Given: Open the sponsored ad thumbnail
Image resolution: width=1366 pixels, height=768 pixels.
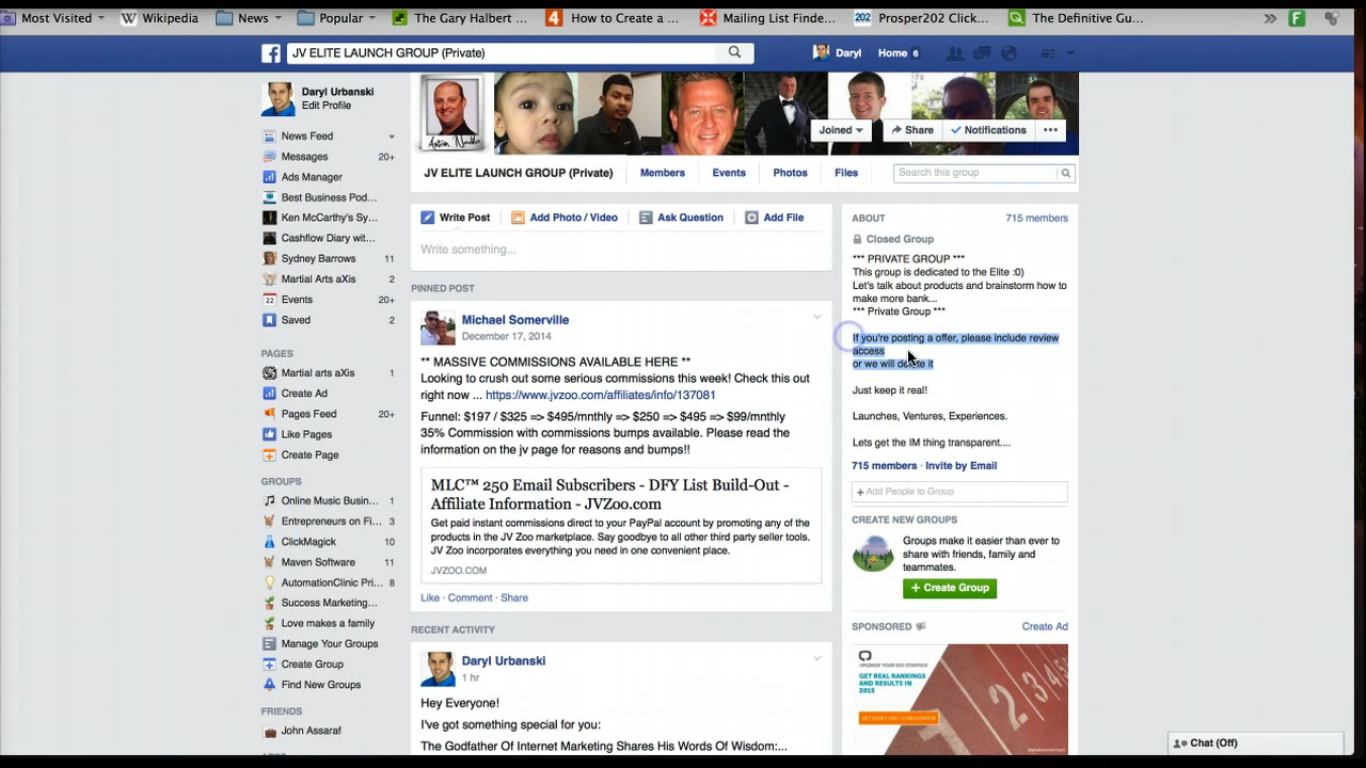Looking at the screenshot, I should [x=960, y=699].
